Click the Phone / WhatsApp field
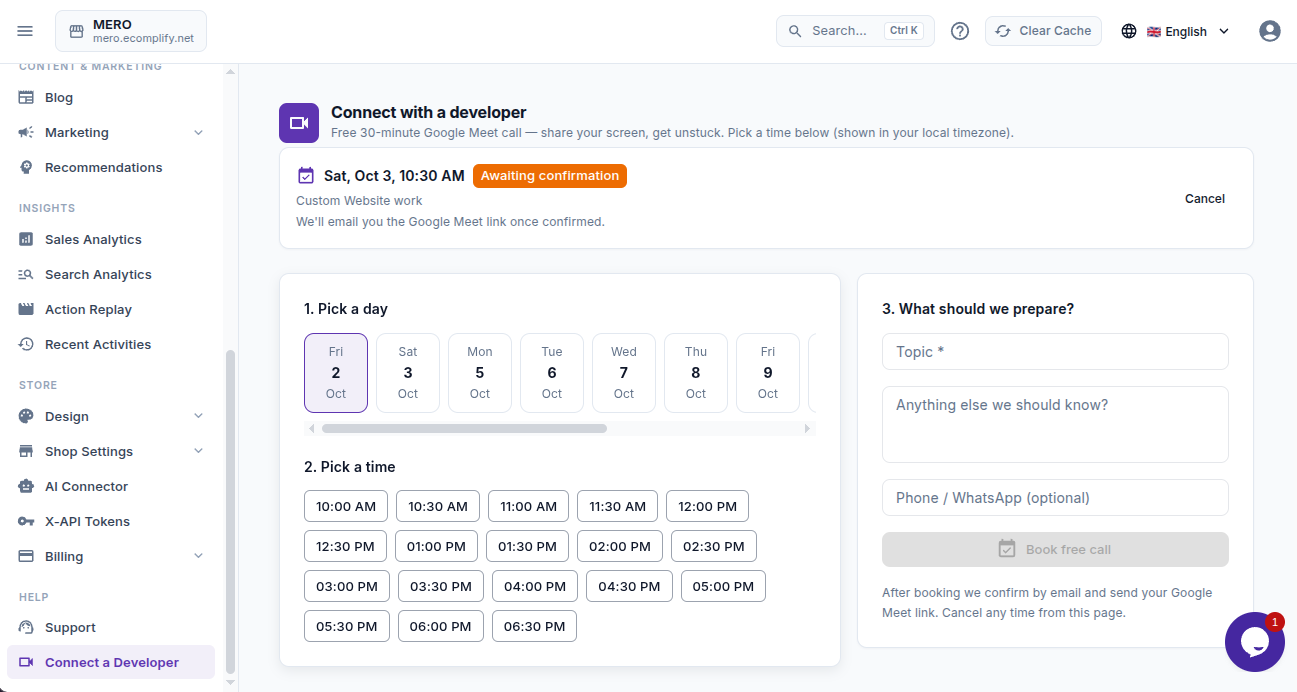The width and height of the screenshot is (1297, 692). [1055, 498]
